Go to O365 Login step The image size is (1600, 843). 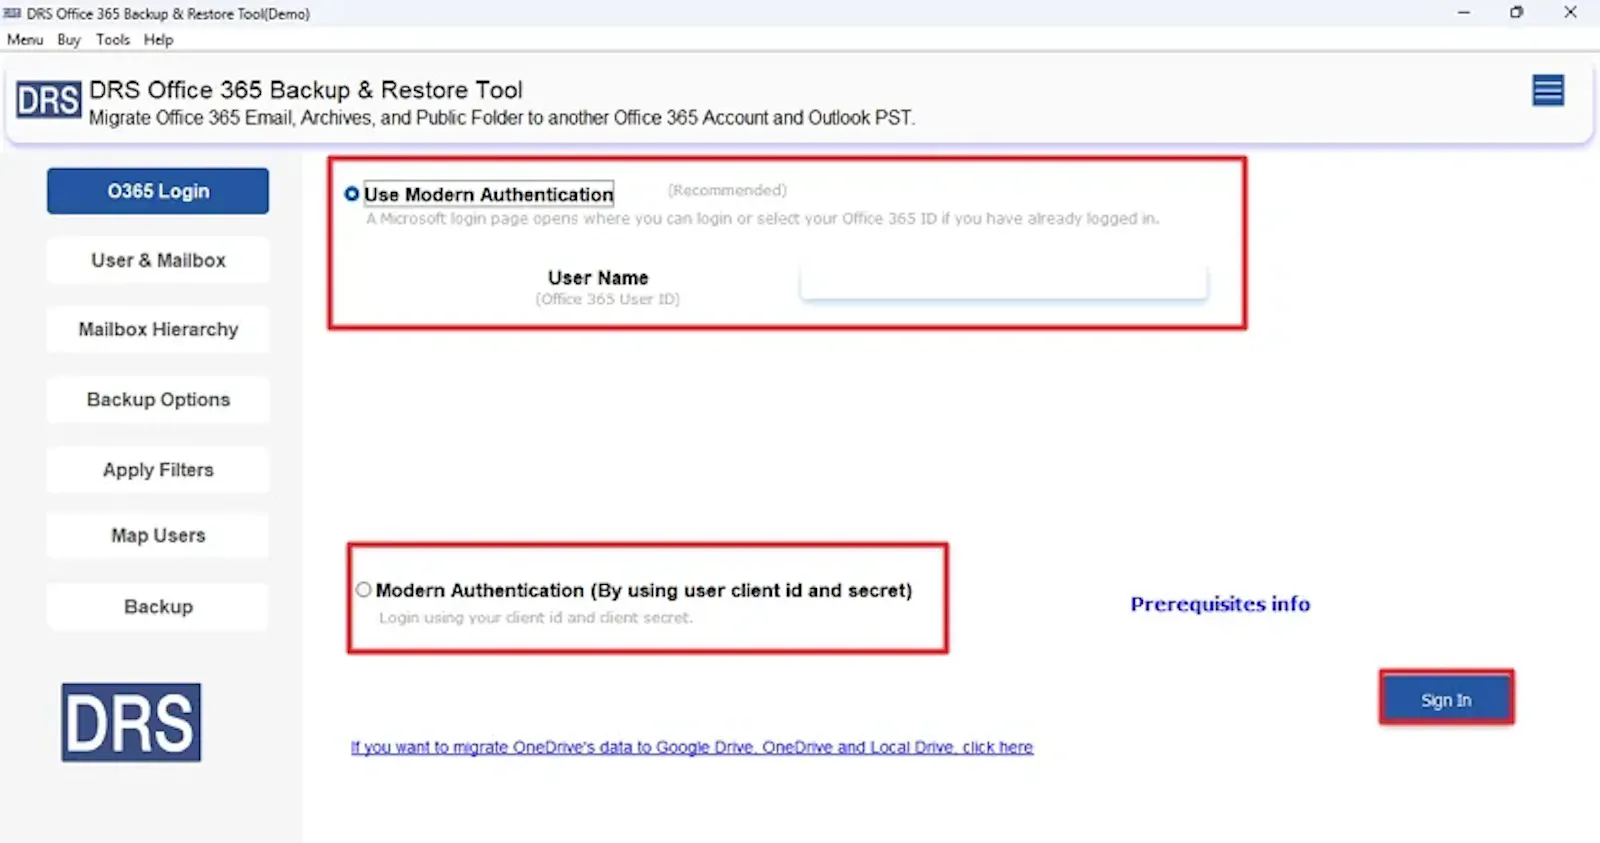coord(158,191)
